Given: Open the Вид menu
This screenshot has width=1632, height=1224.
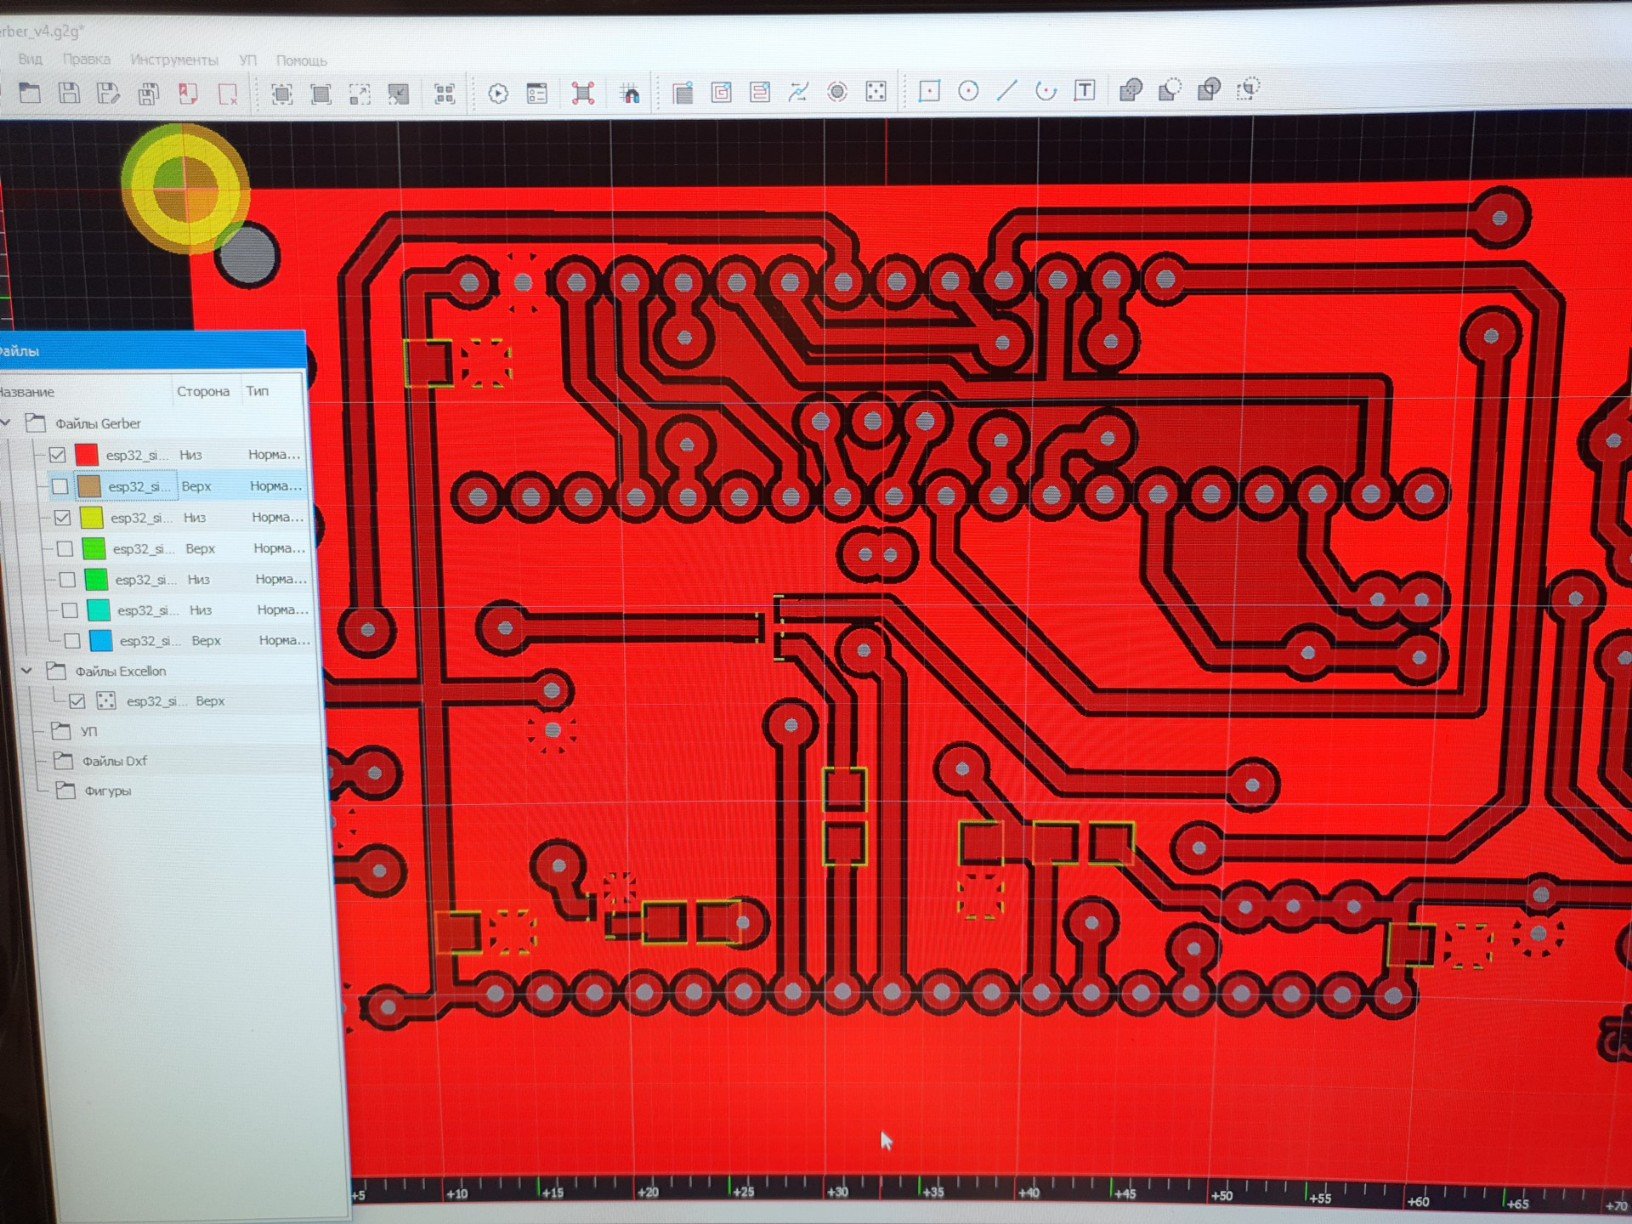Looking at the screenshot, I should (x=30, y=60).
